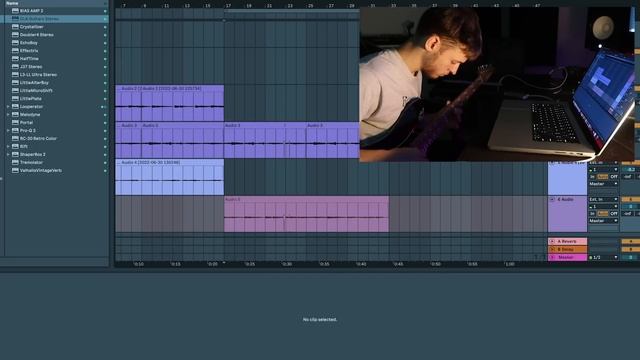
Task: Fold the B Delay return track
Action: click(552, 249)
